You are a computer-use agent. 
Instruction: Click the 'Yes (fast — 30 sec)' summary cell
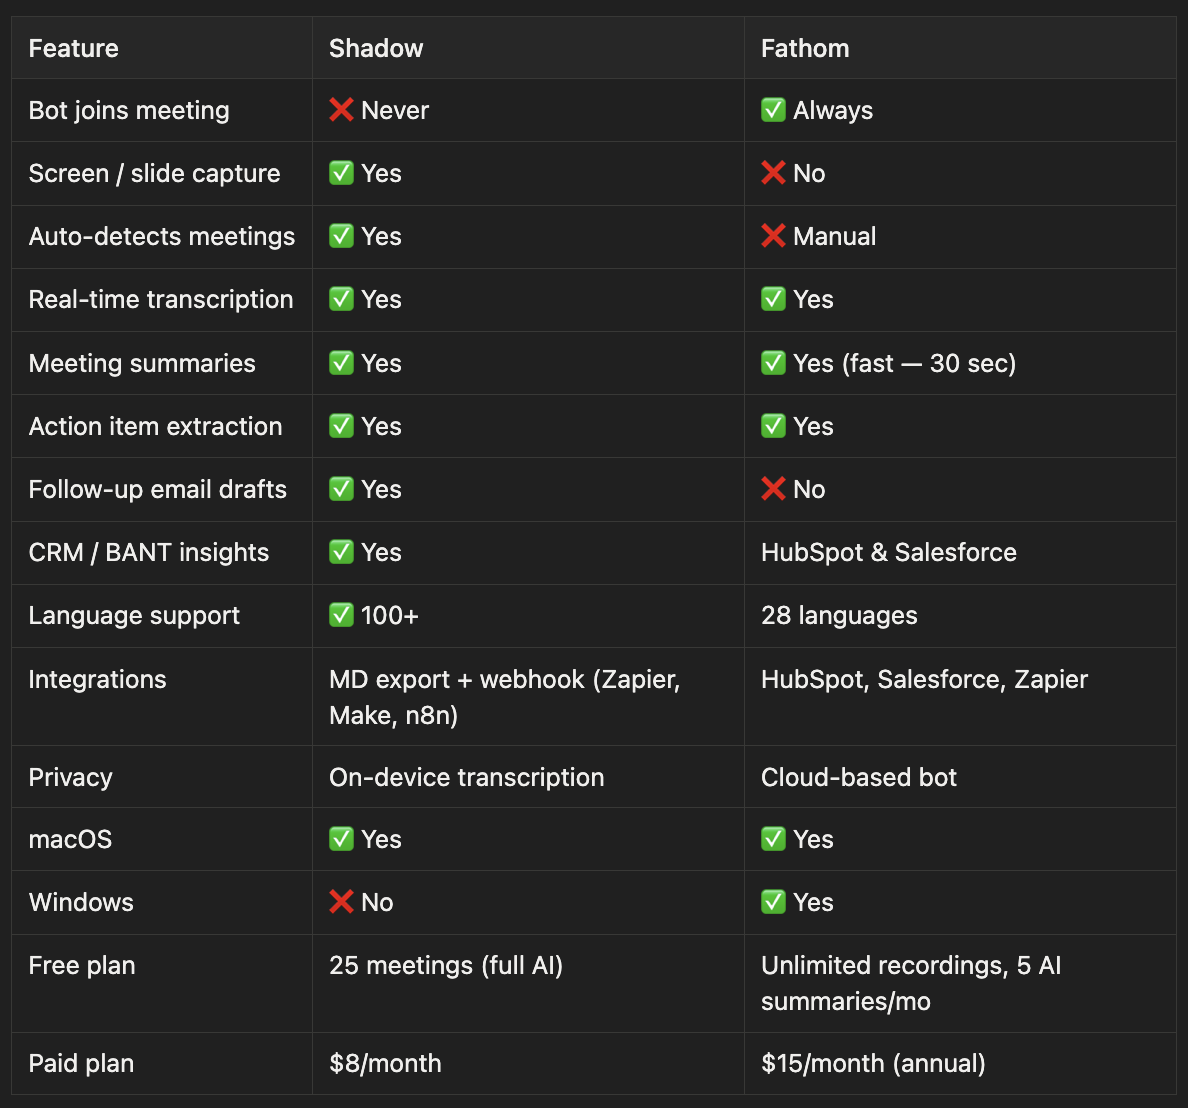click(888, 363)
